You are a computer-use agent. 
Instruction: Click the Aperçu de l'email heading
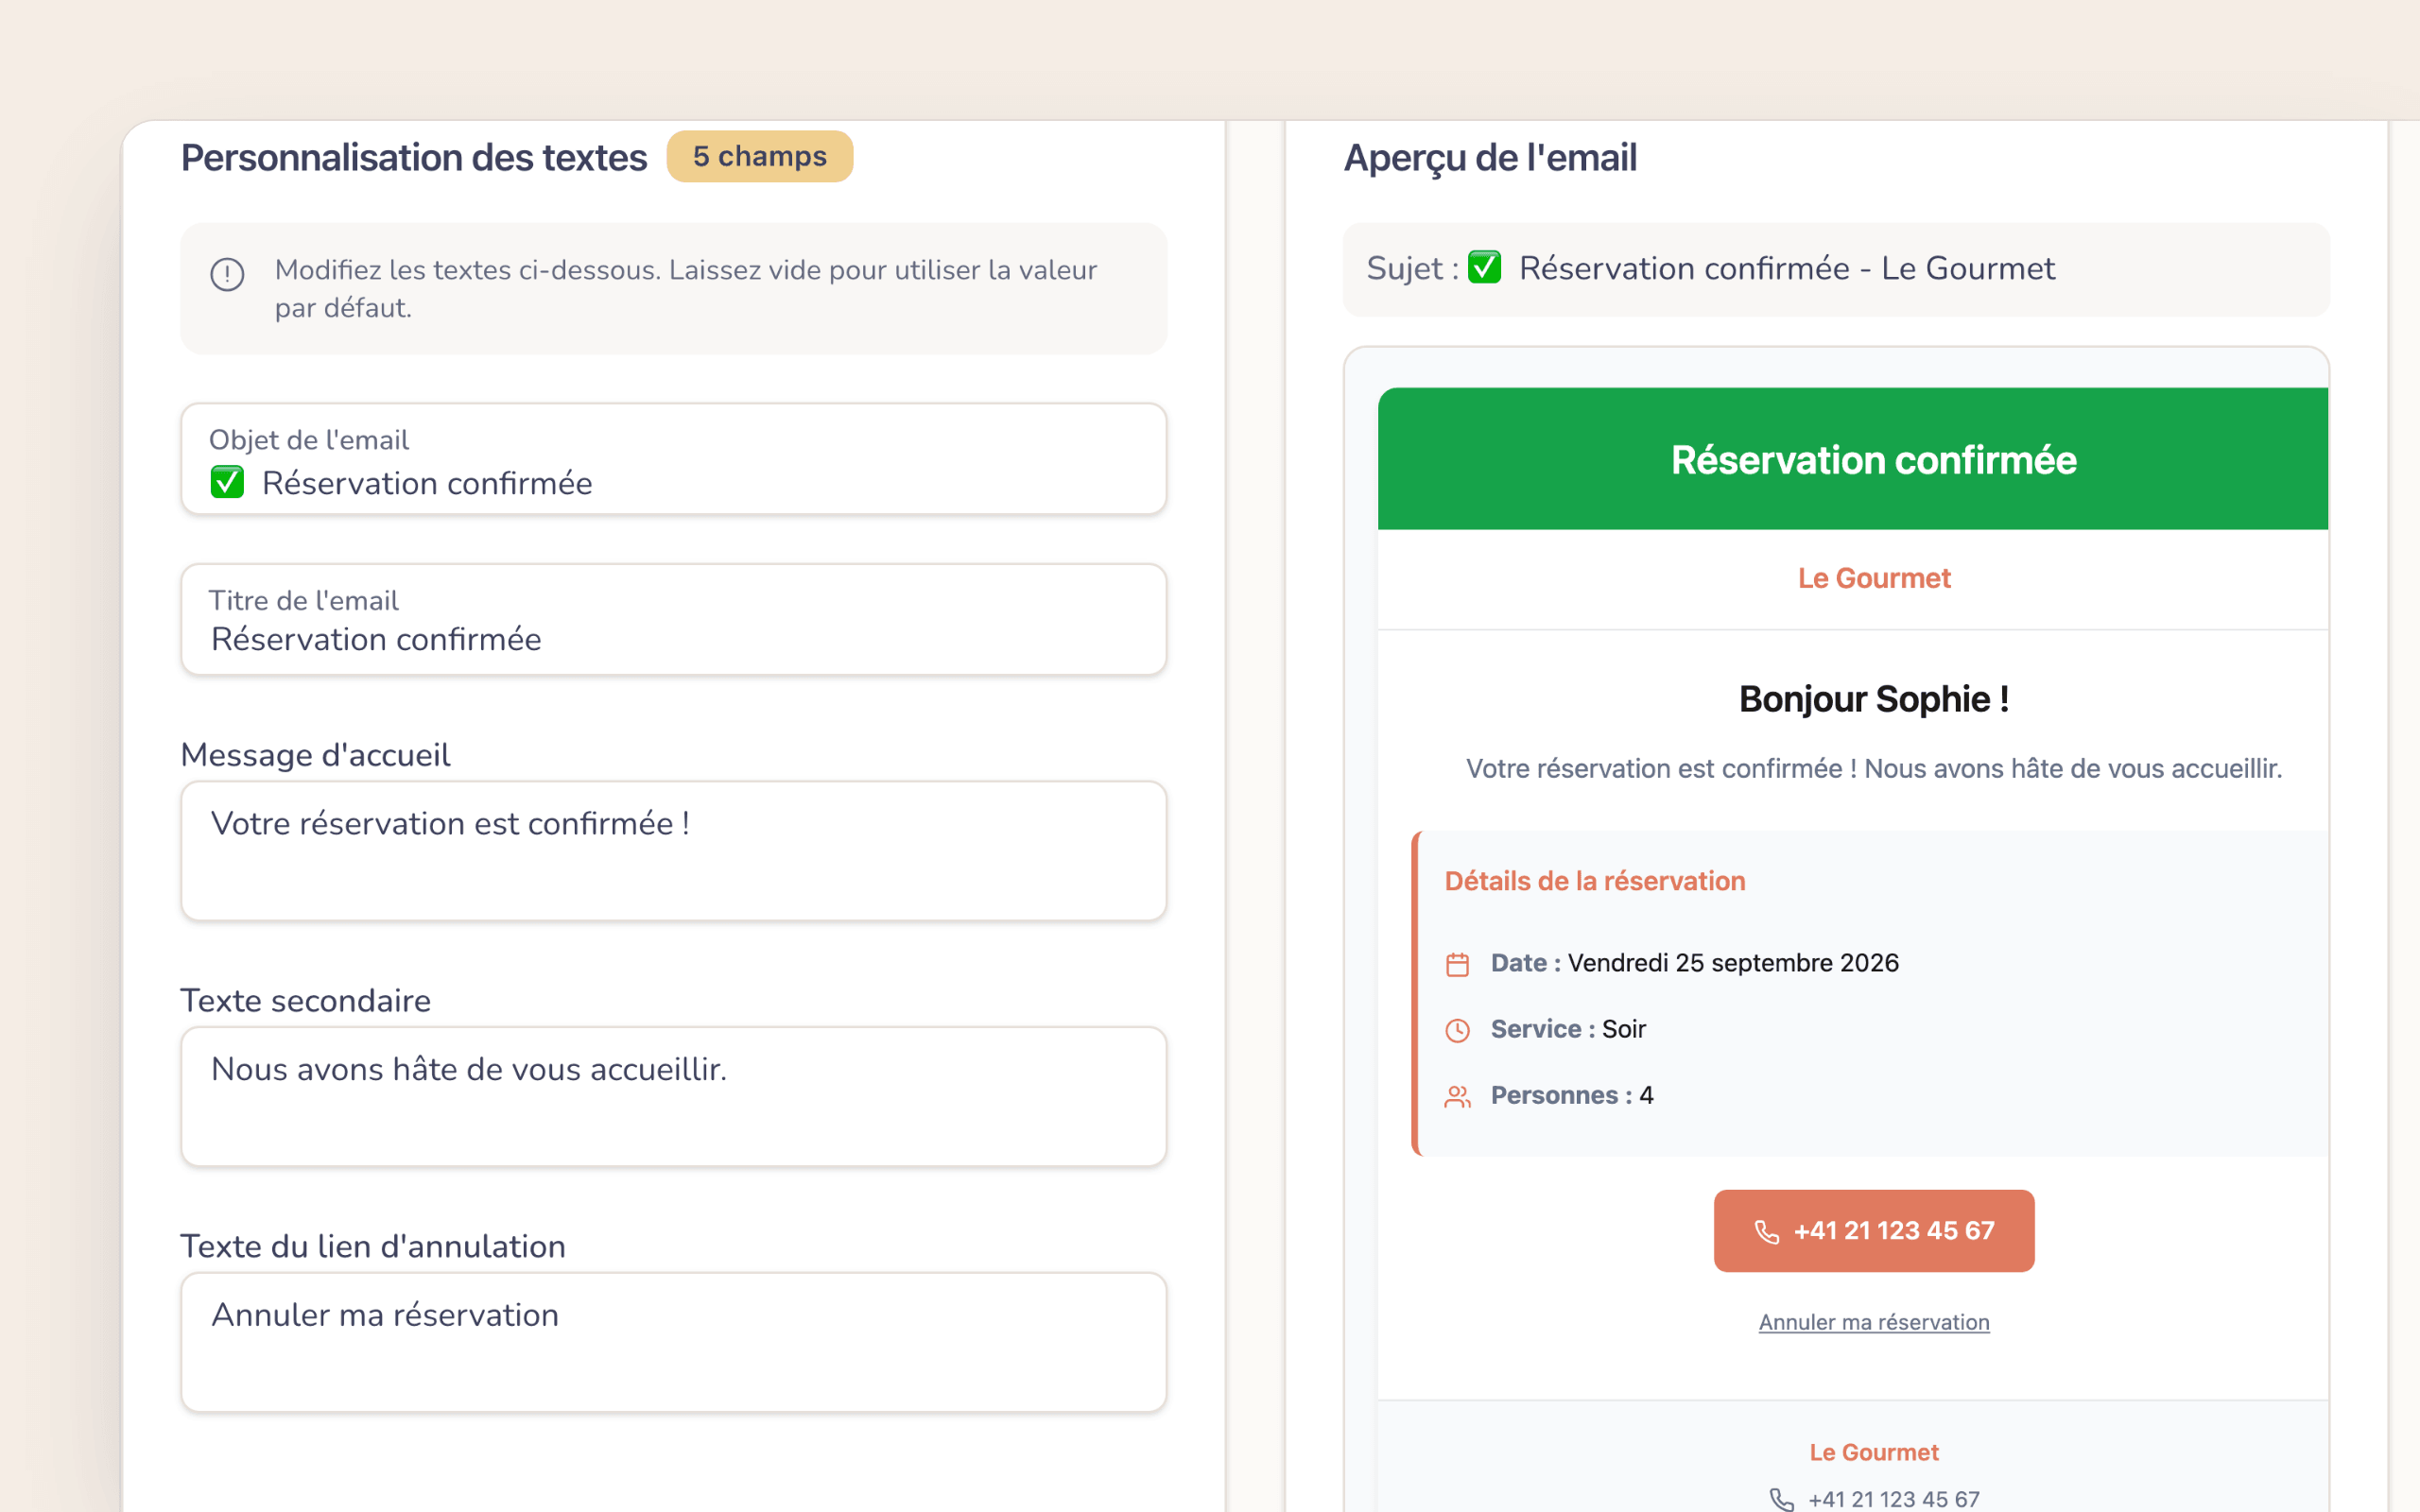coord(1490,158)
